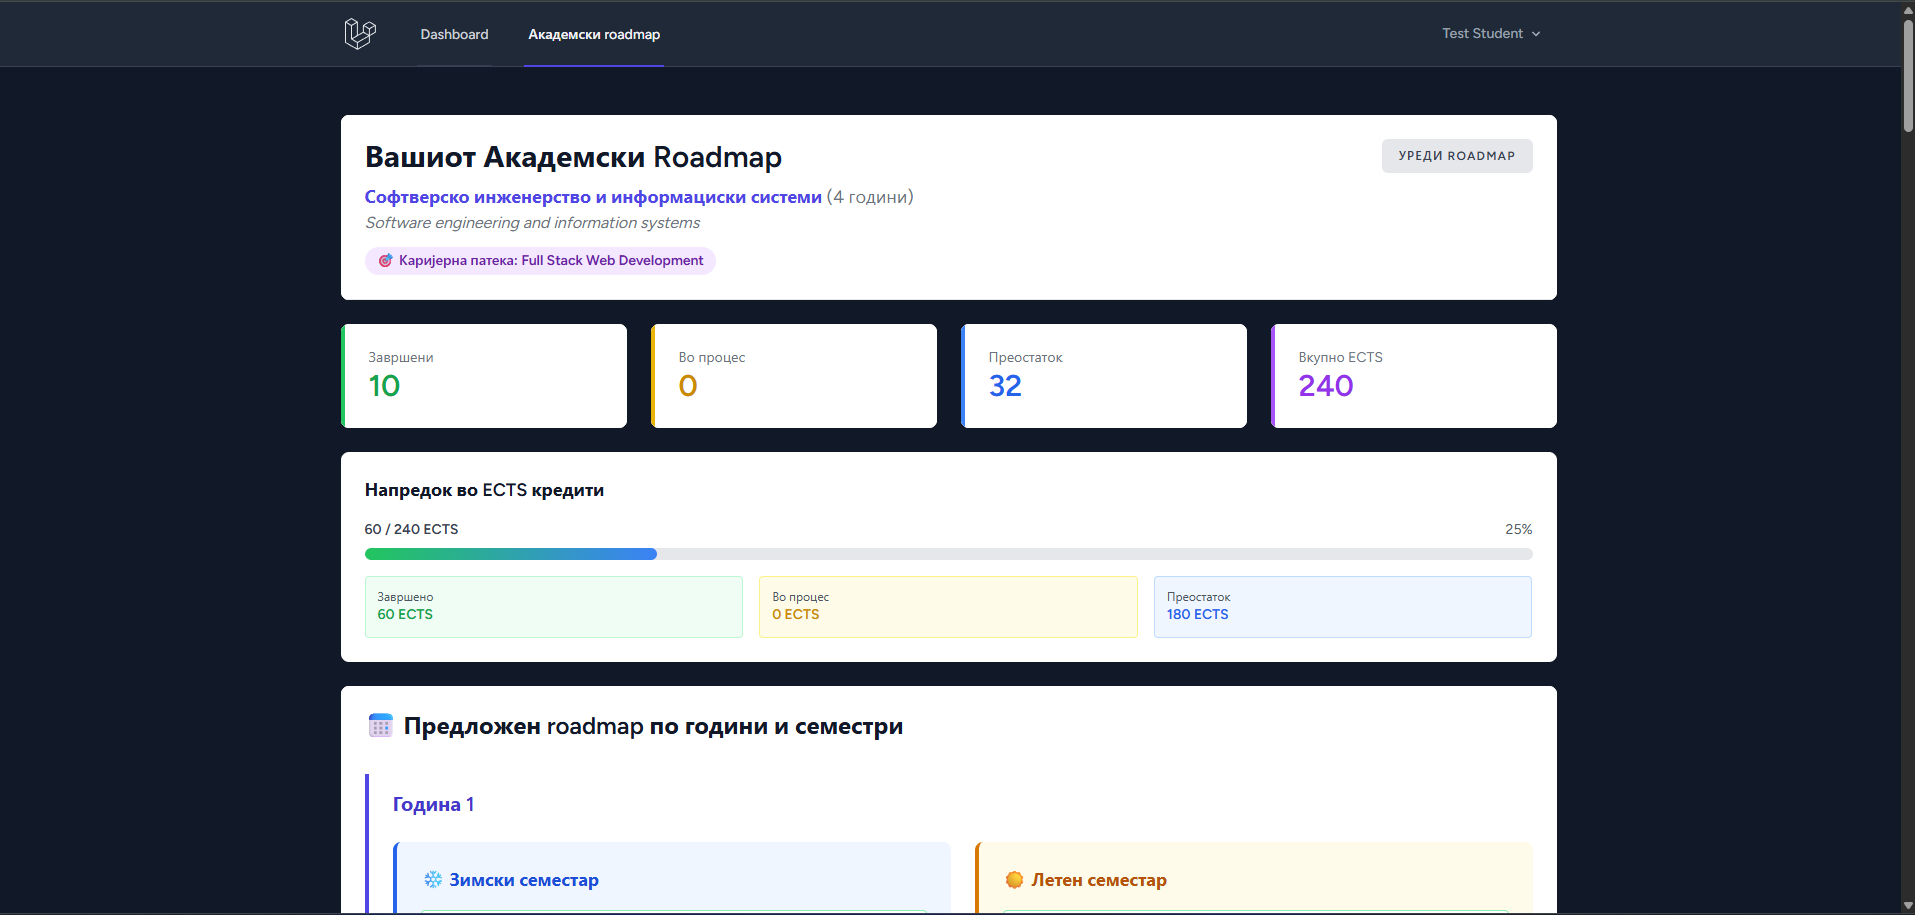The height and width of the screenshot is (915, 1915).
Task: Select the Преостаток 32 stat card
Action: pyautogui.click(x=1104, y=376)
